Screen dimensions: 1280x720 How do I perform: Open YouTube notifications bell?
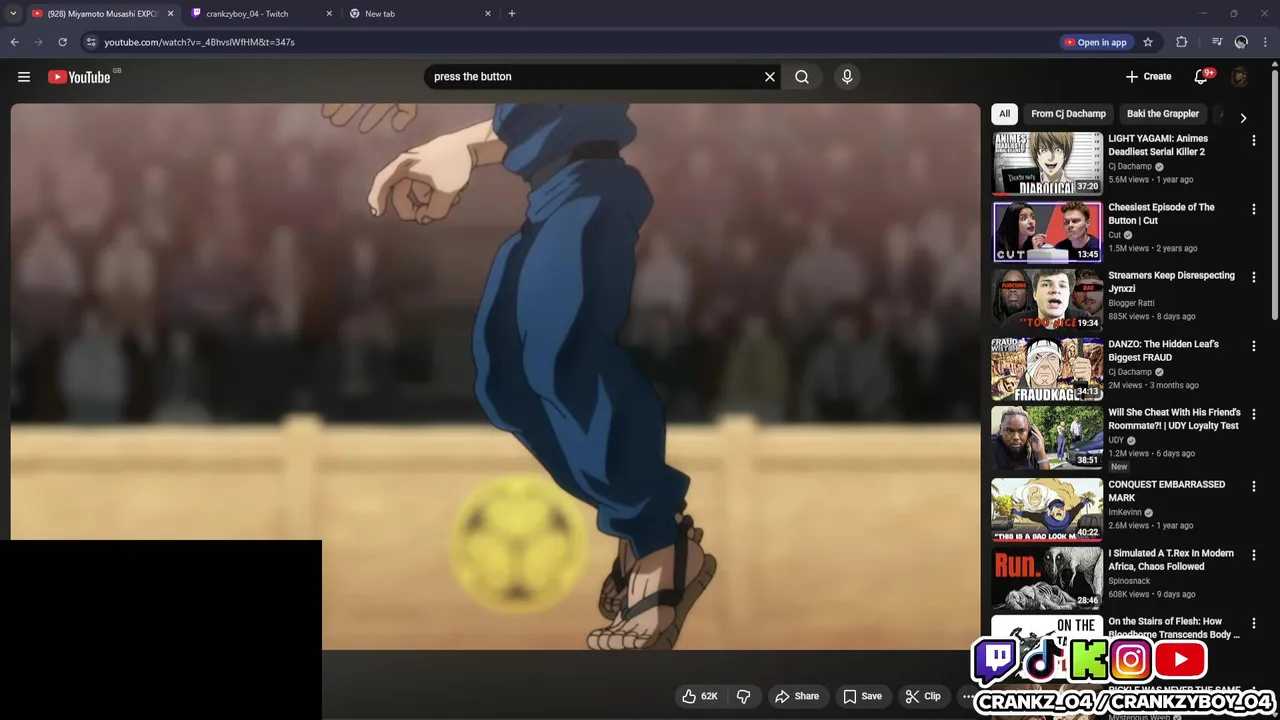[x=1201, y=77]
